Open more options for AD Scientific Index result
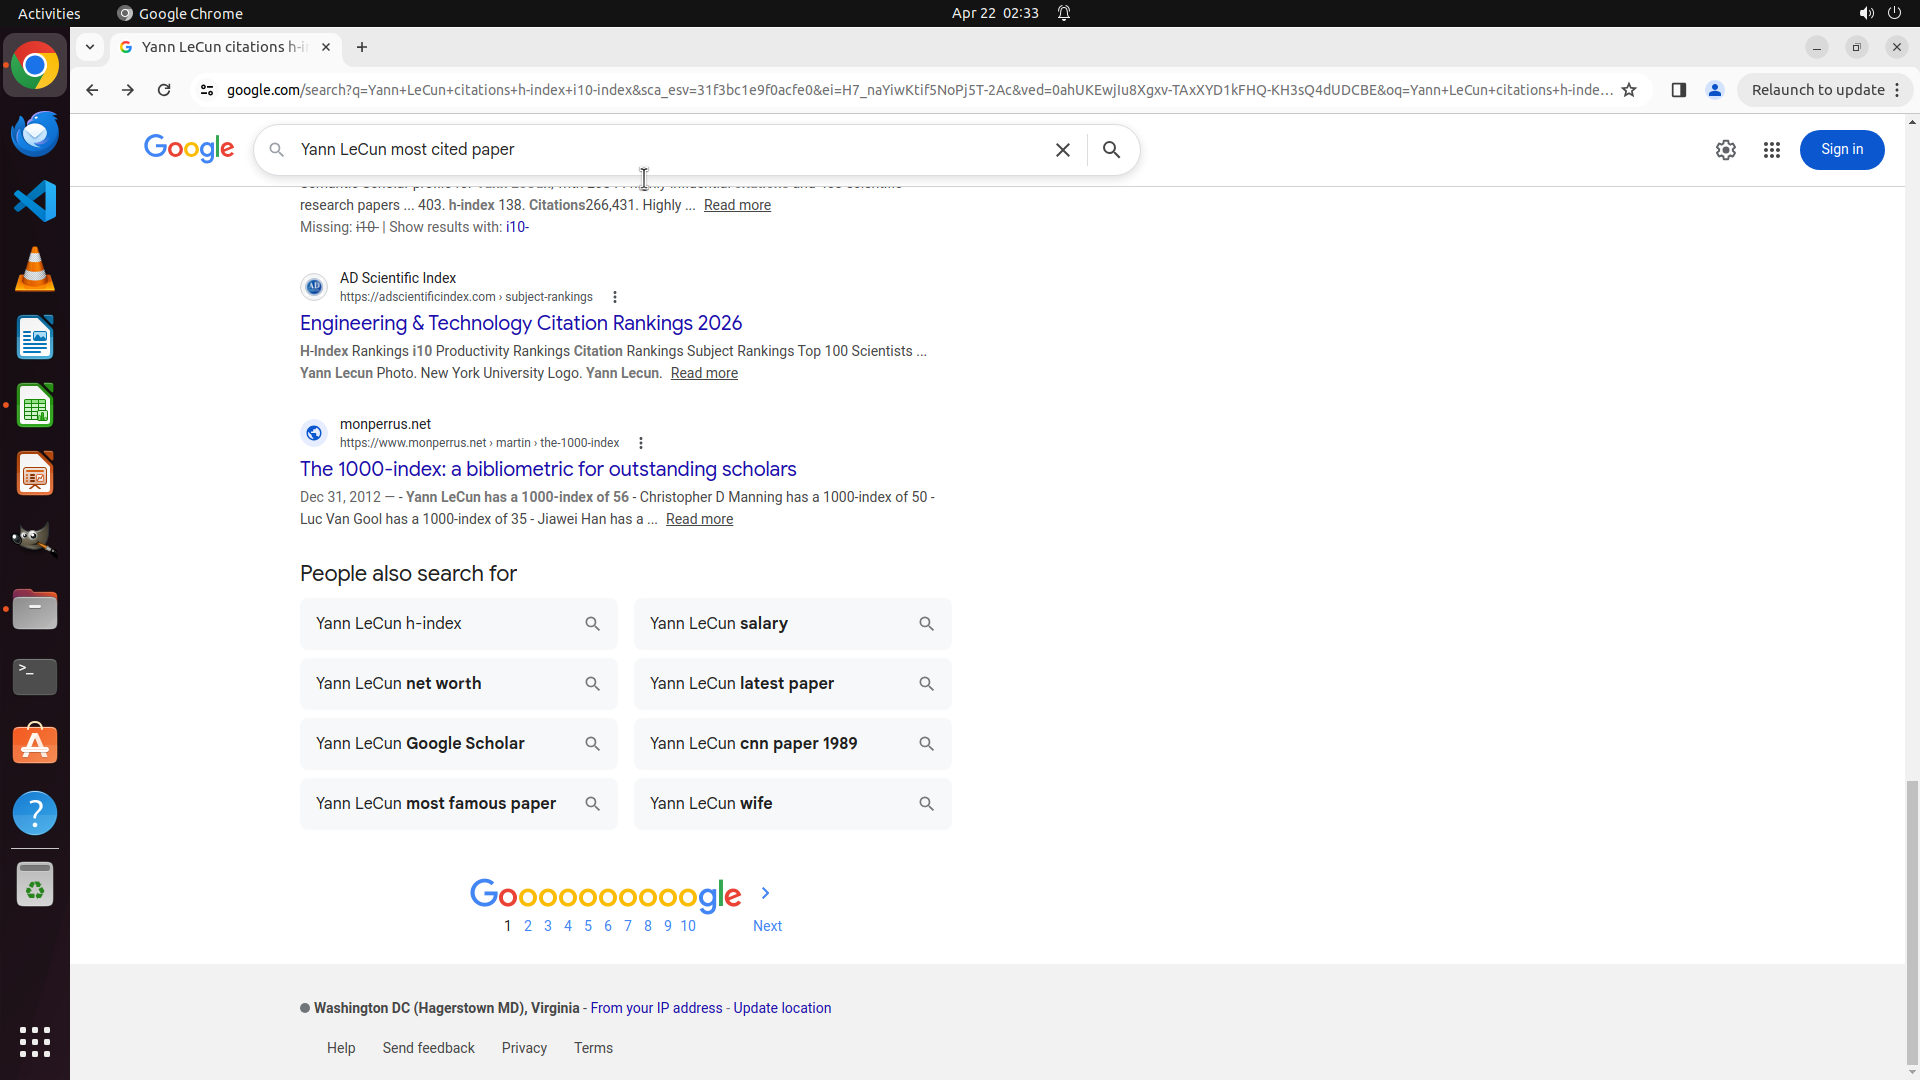1920x1080 pixels. pos(615,297)
